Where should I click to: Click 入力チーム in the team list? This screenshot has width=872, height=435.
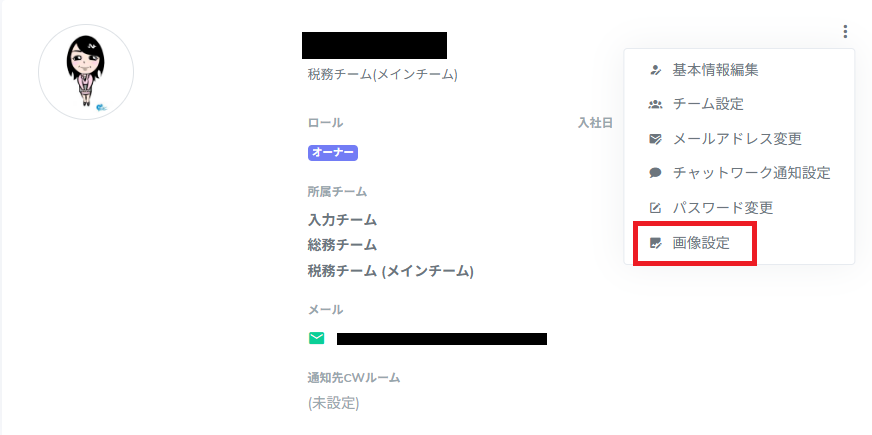(342, 219)
